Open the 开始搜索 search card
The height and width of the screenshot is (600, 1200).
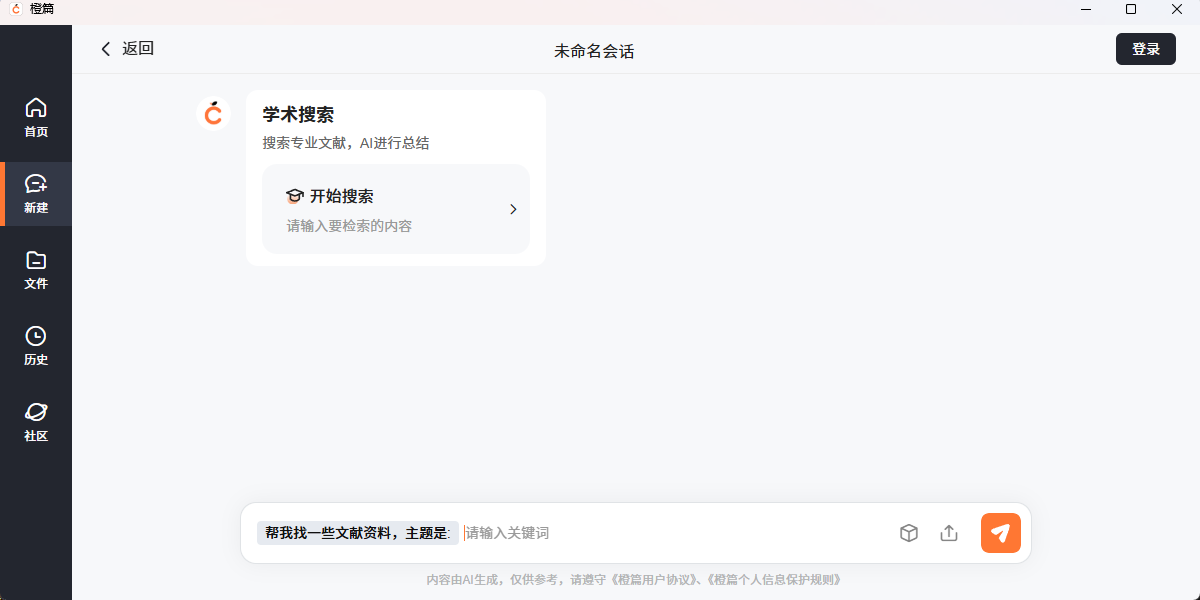[396, 209]
